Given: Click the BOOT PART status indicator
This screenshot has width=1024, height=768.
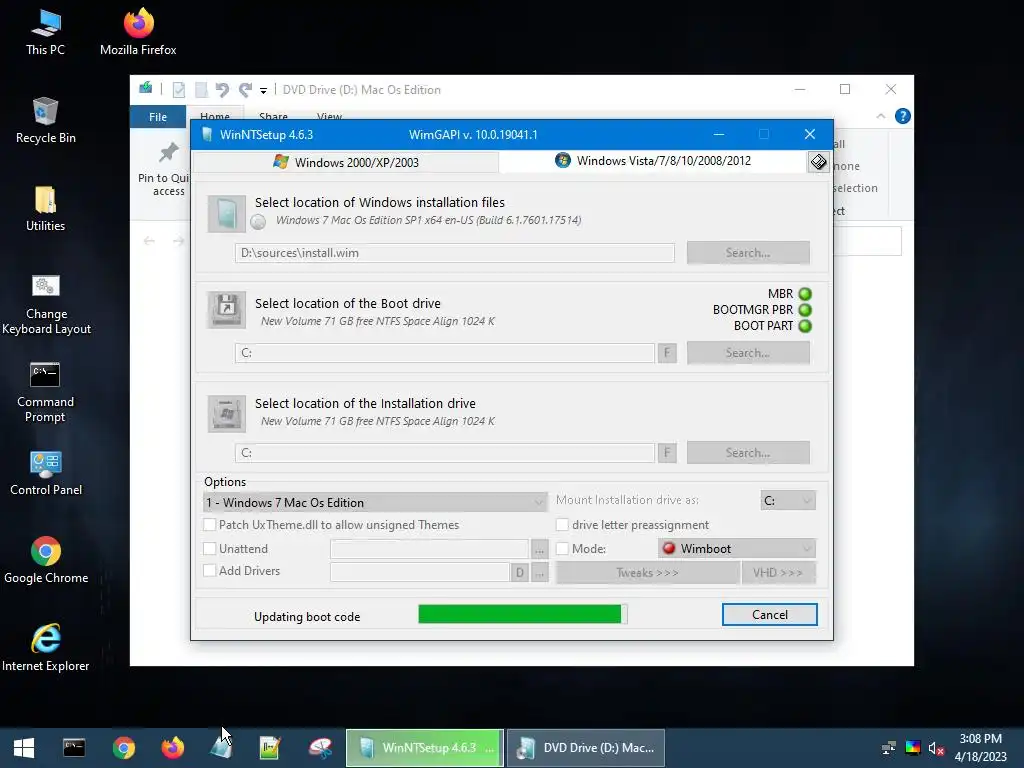Looking at the screenshot, I should tap(805, 326).
